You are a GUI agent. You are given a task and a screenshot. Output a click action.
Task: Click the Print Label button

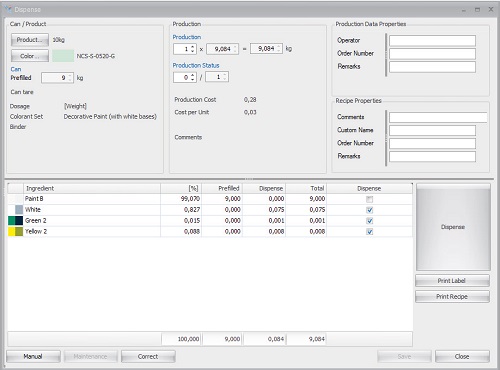[452, 281]
